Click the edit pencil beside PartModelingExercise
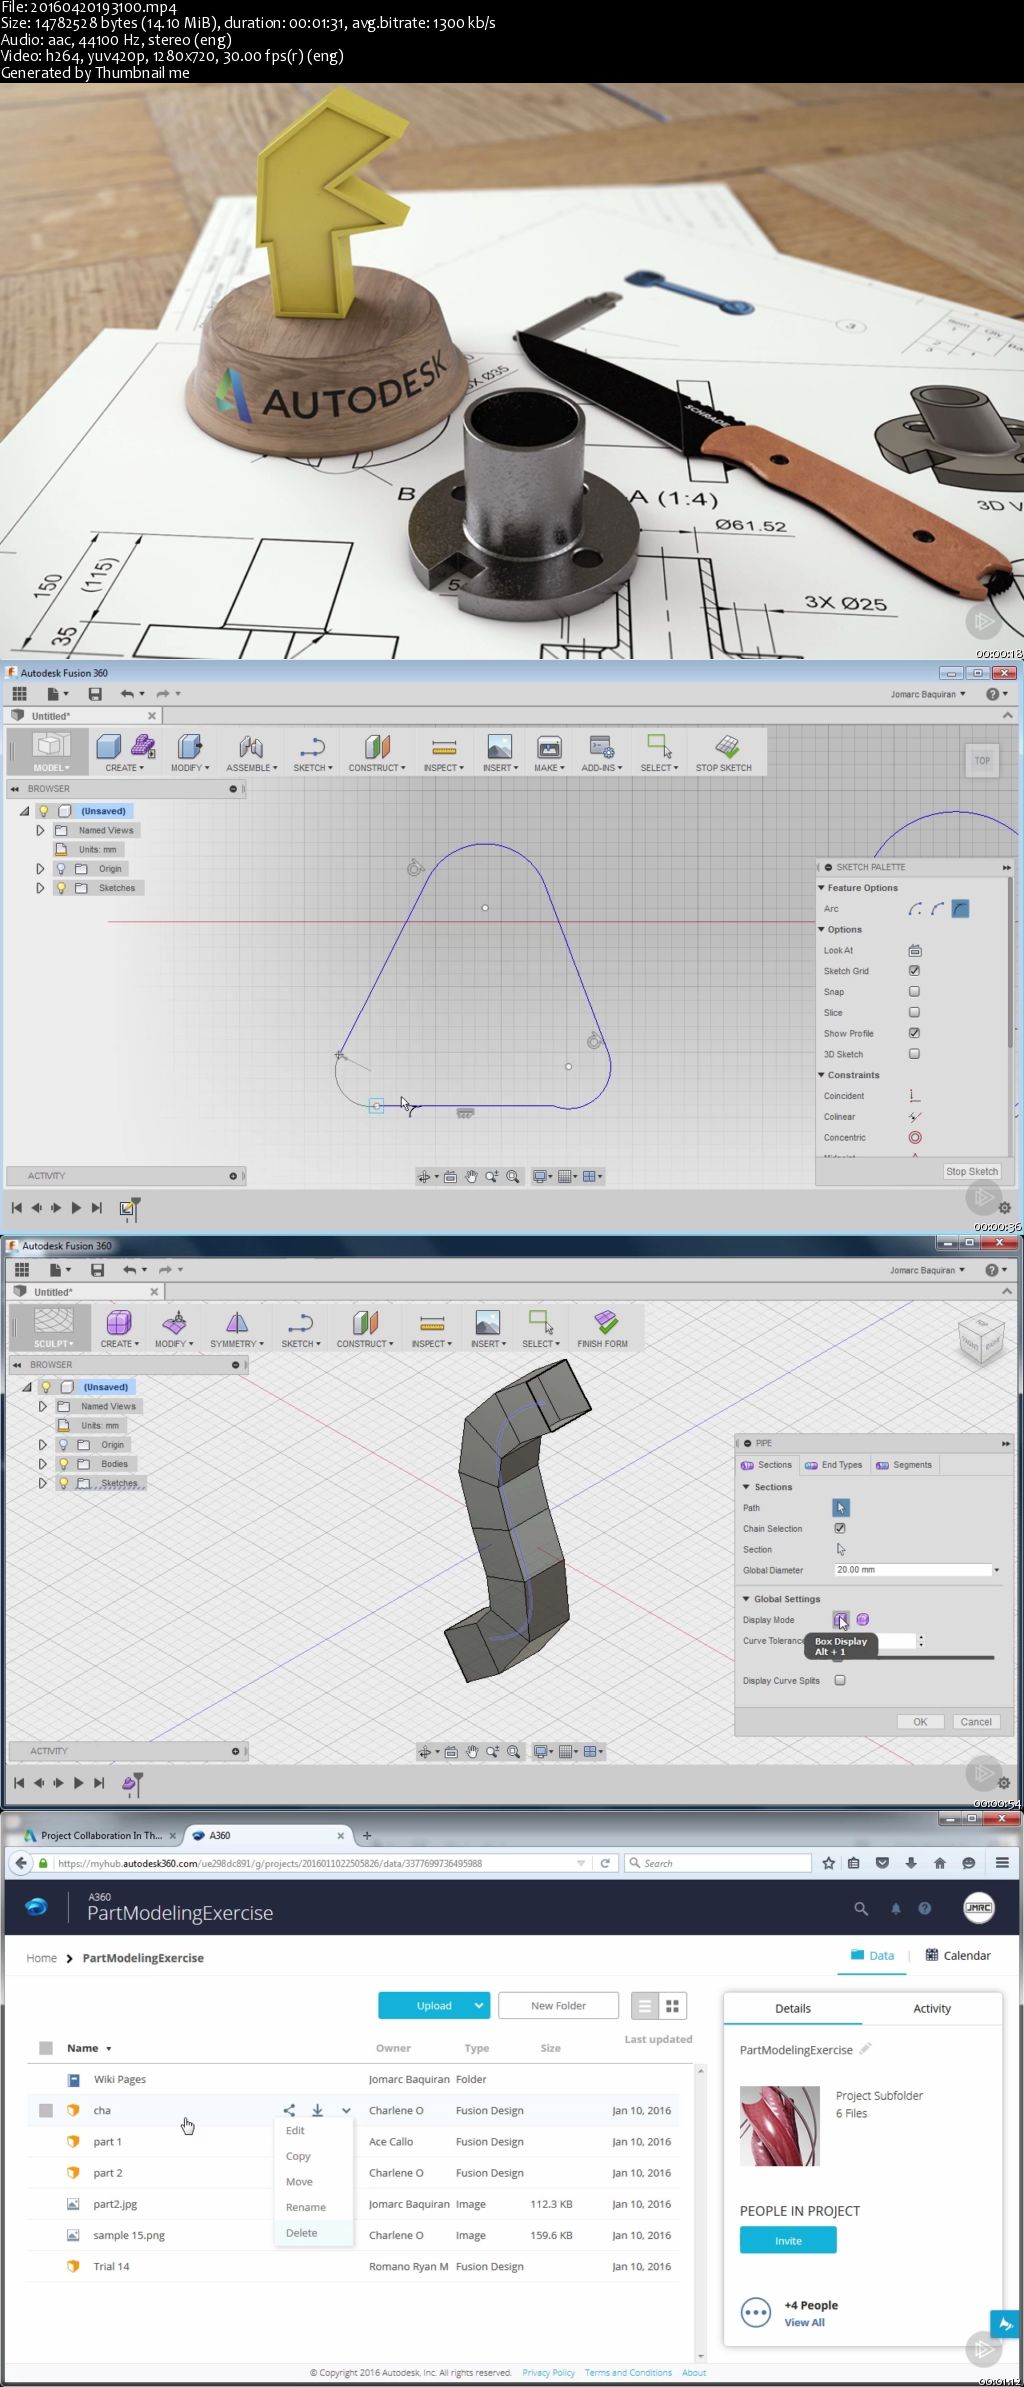Screen dimensions: 1024x2387 click(865, 2049)
